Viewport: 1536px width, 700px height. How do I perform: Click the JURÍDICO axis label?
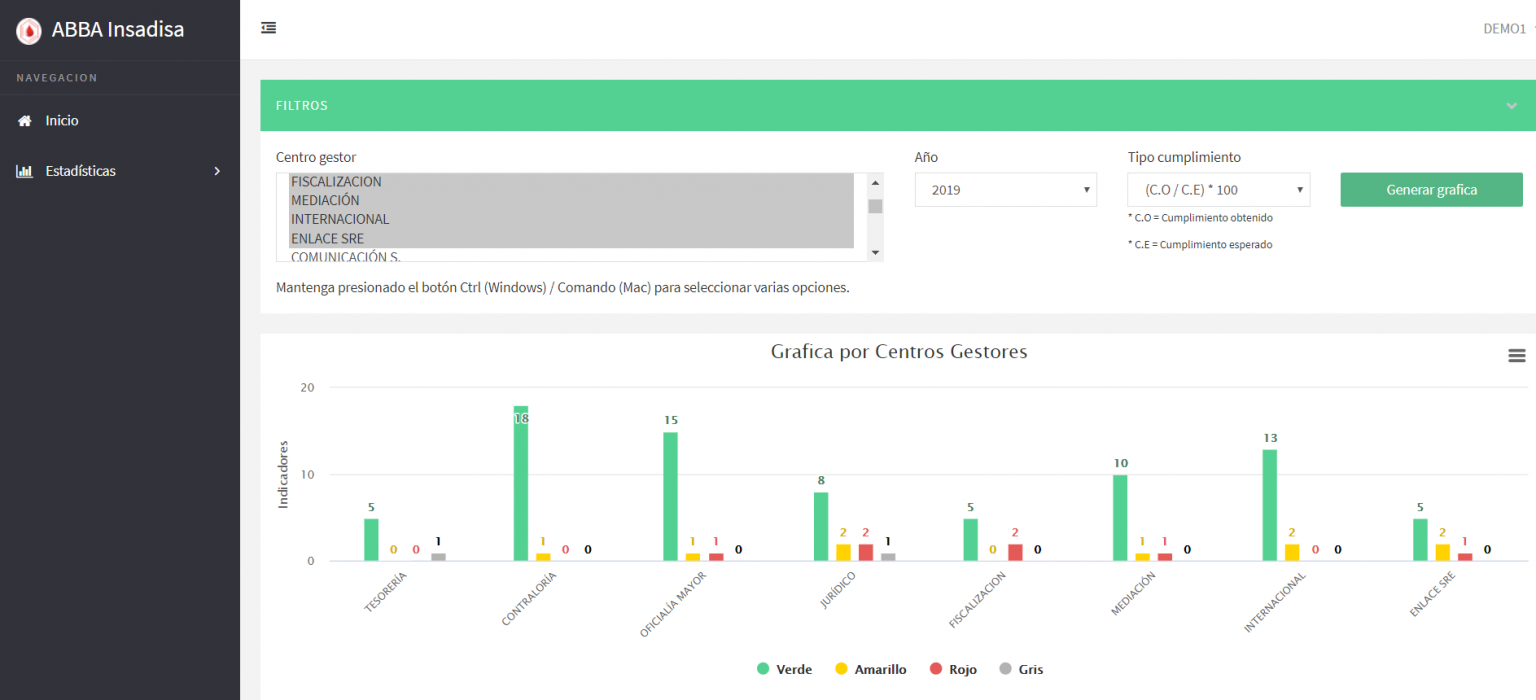coord(837,591)
